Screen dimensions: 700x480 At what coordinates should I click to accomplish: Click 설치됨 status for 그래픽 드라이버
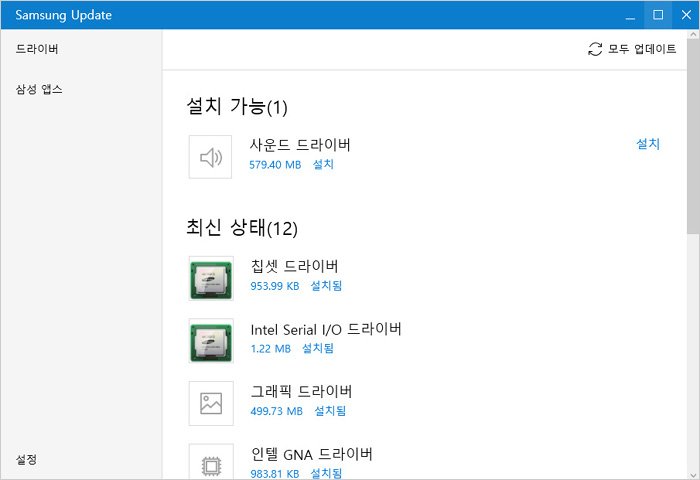330,411
